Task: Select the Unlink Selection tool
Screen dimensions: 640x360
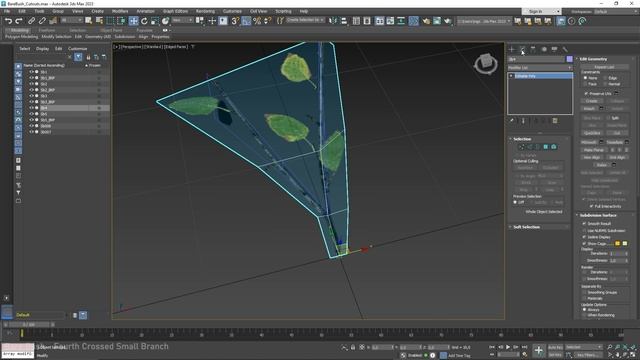Action: coord(42,21)
